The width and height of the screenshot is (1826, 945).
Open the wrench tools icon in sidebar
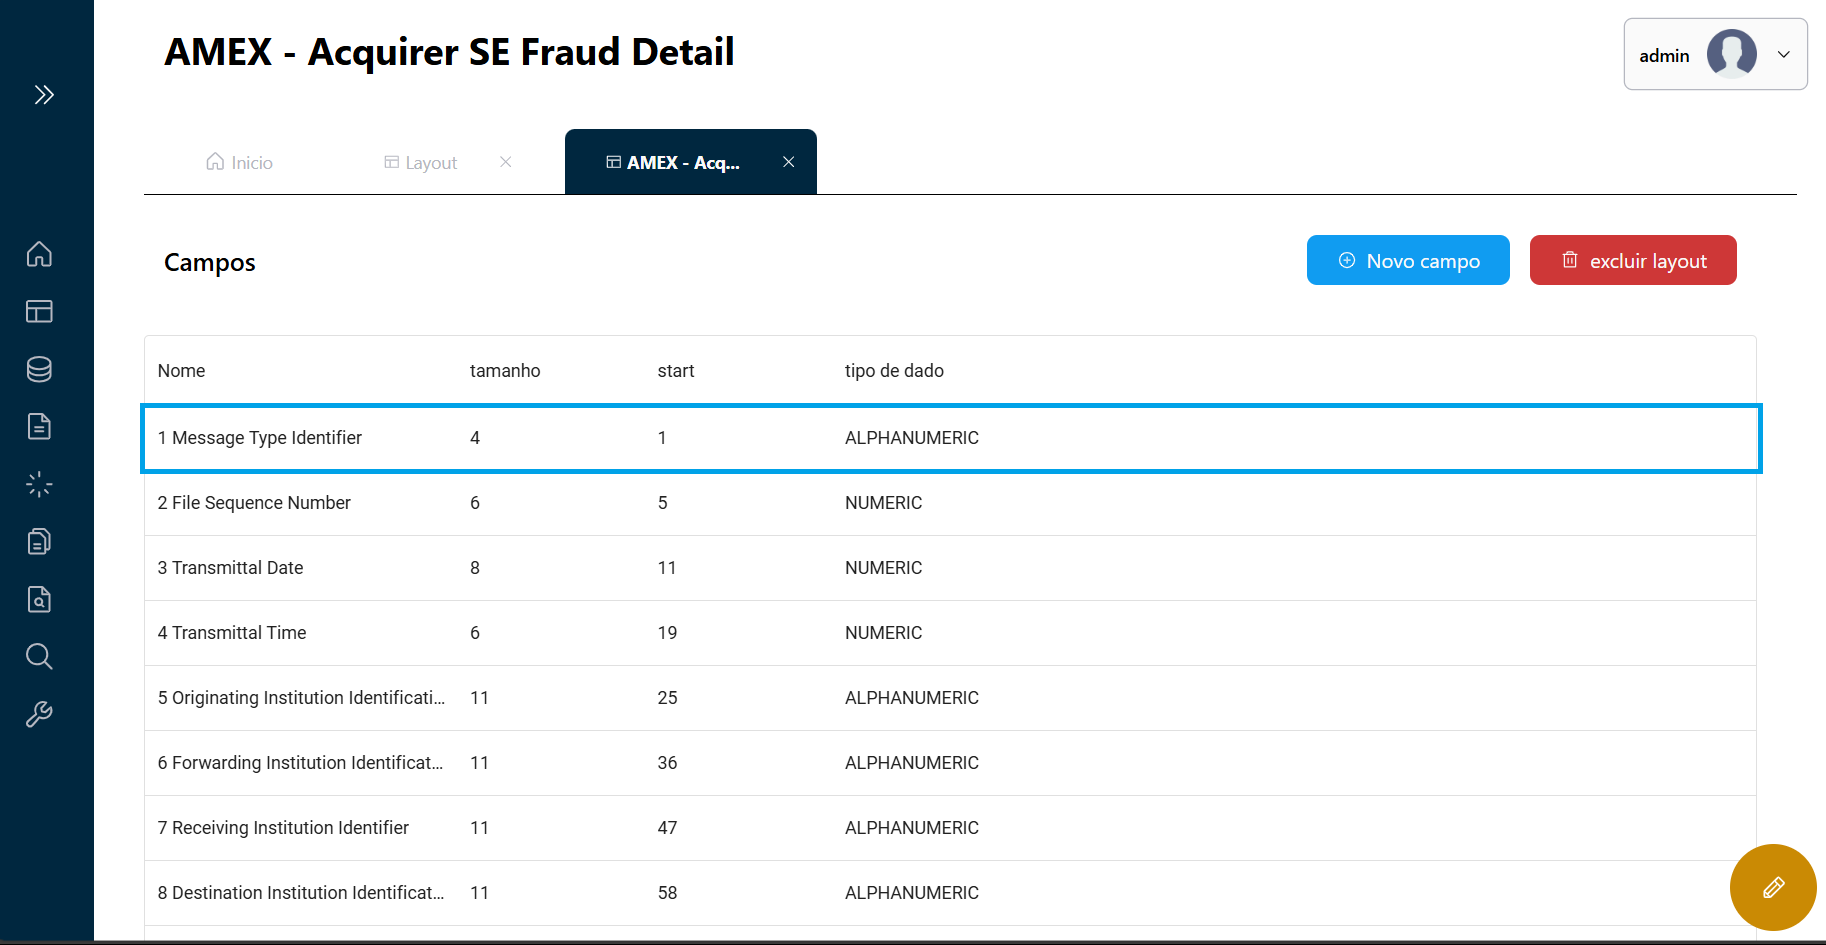click(39, 714)
